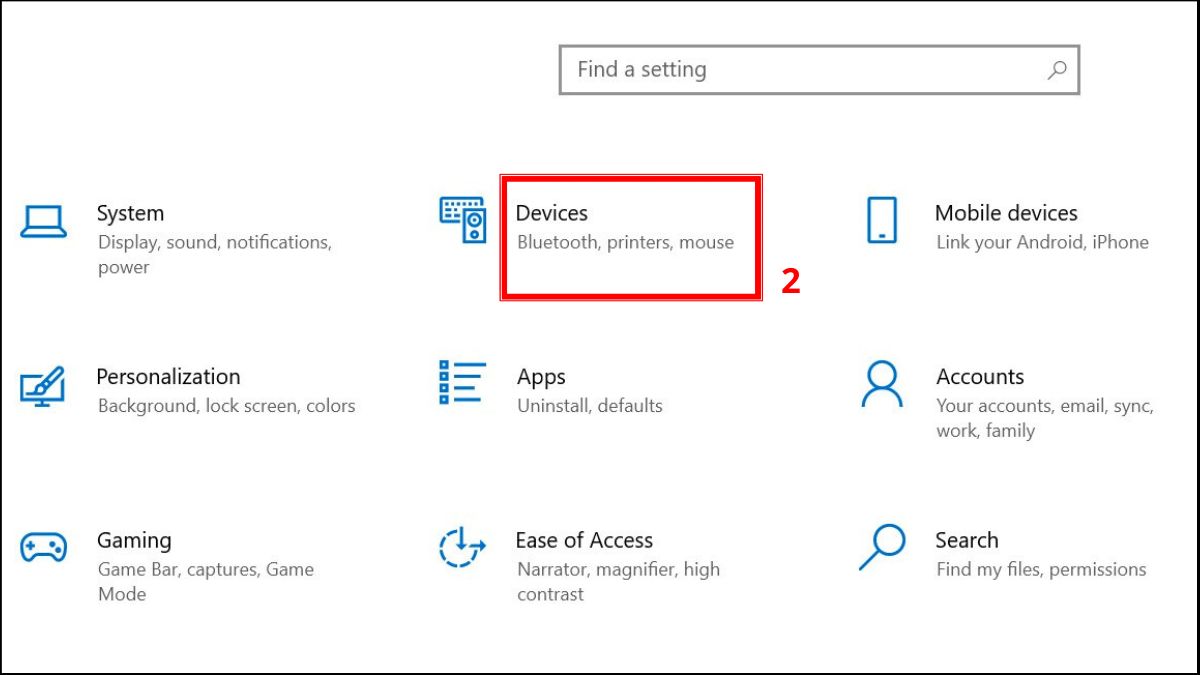The width and height of the screenshot is (1200, 675).
Task: Click the Find a setting field
Action: point(800,70)
